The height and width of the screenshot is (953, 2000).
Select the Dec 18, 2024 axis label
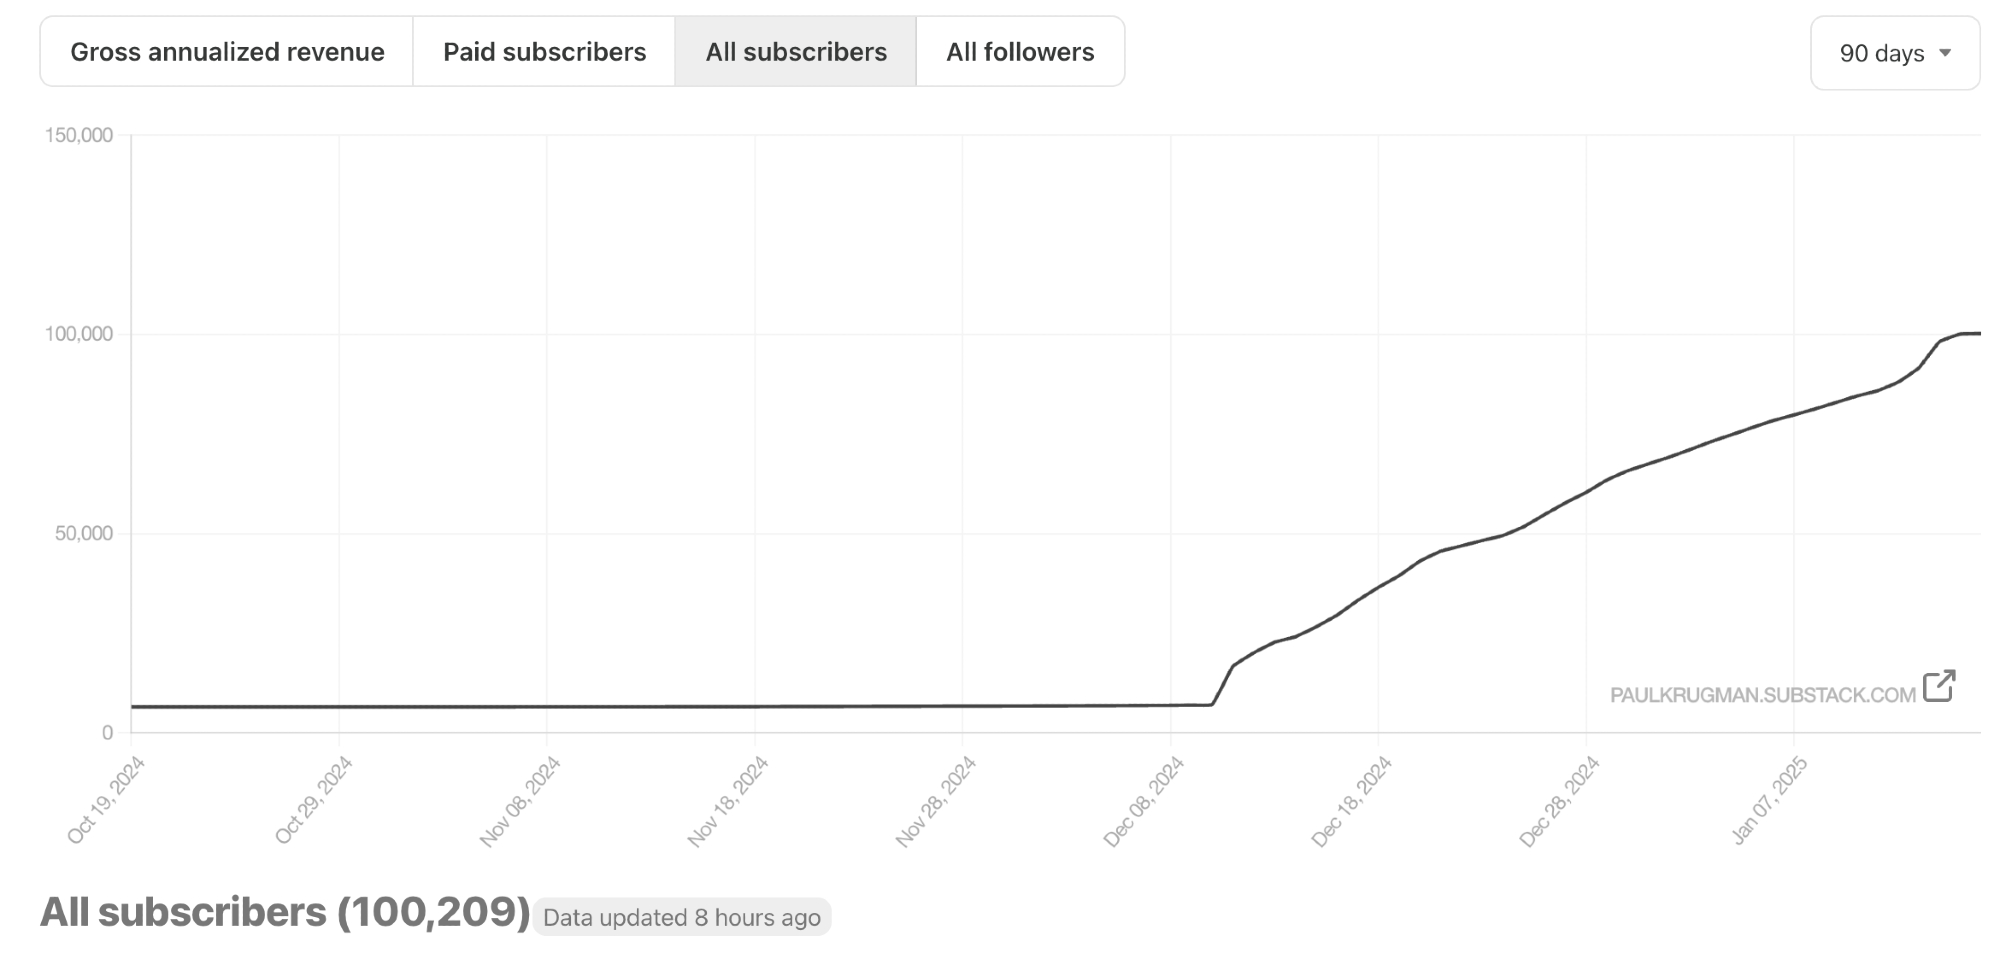1352,802
